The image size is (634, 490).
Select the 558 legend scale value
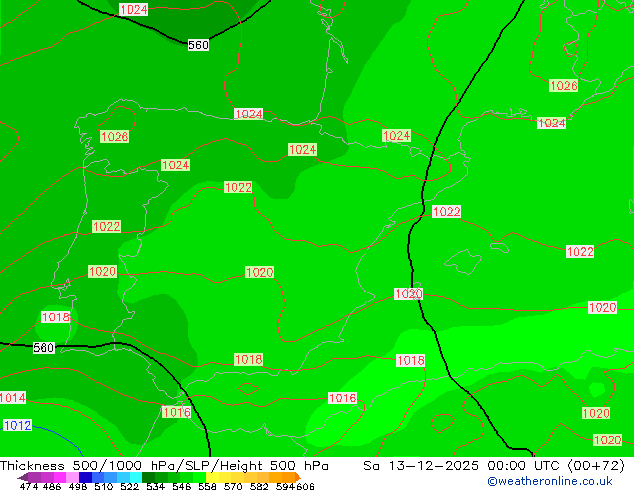207,486
